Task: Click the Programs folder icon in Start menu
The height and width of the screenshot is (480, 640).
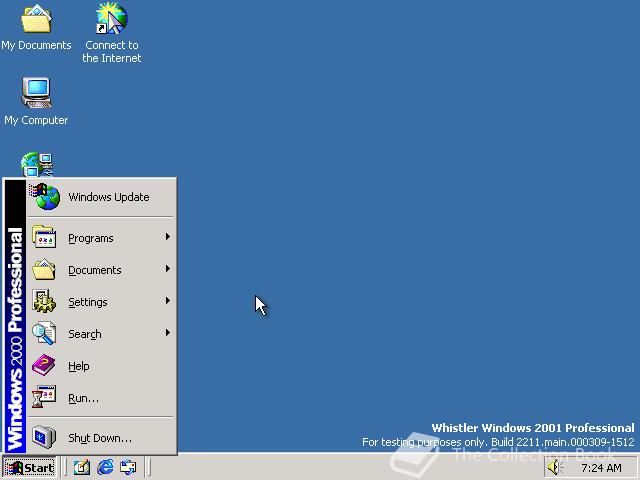Action: 44,237
